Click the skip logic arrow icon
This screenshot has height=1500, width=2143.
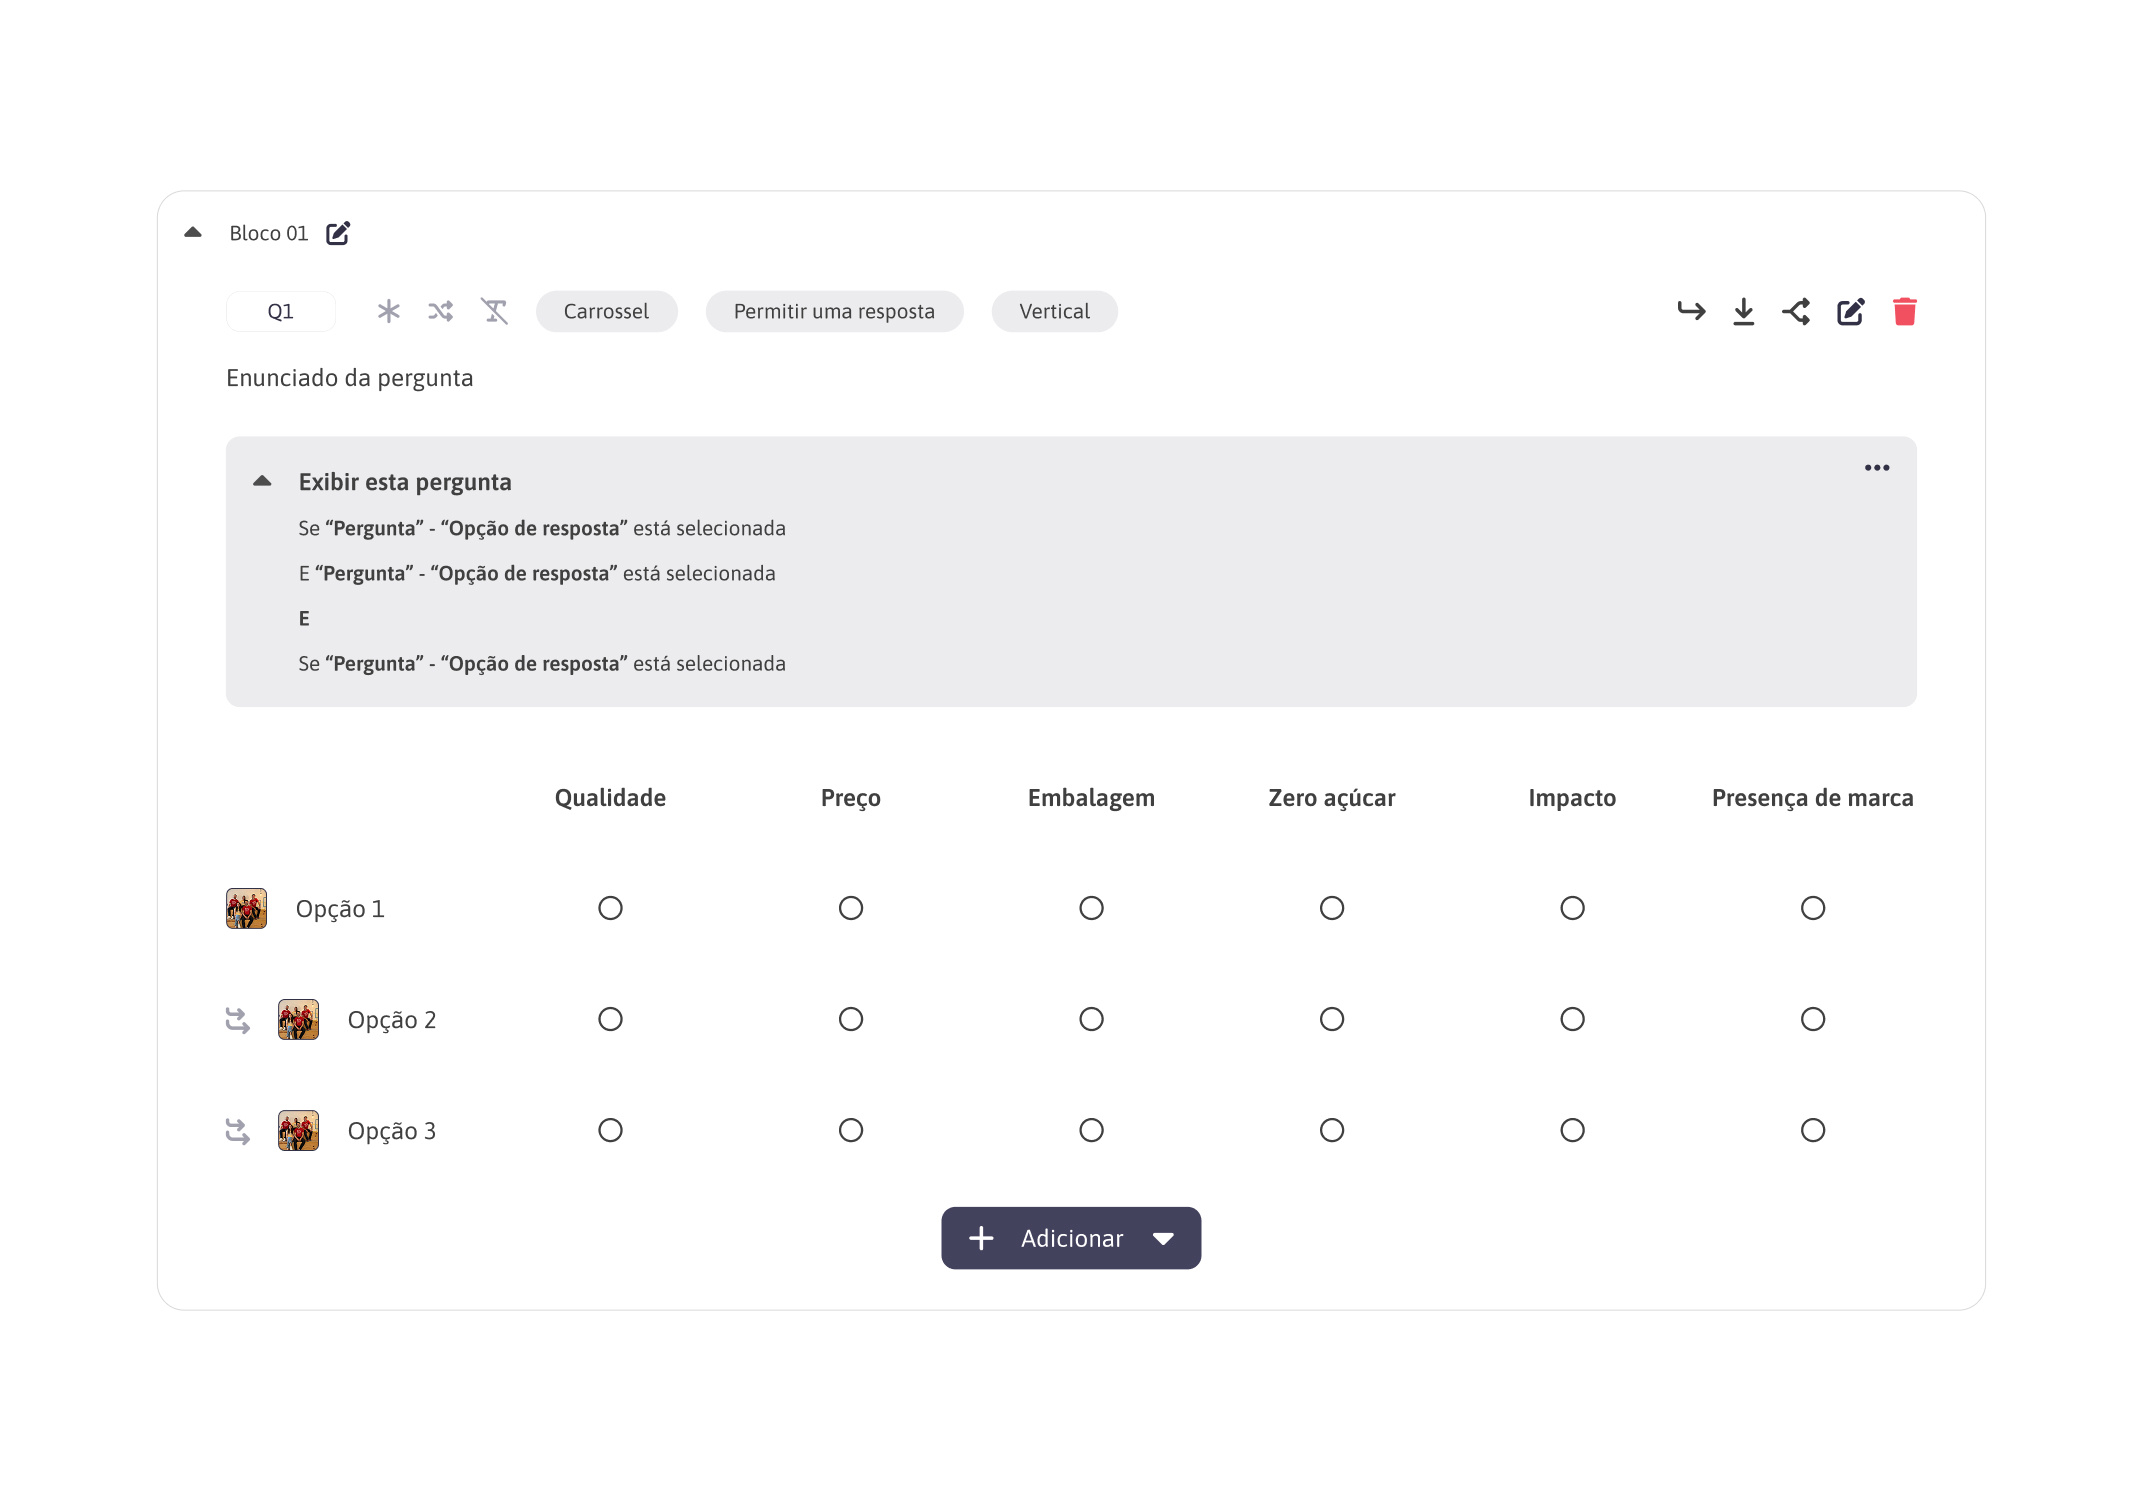point(1692,311)
